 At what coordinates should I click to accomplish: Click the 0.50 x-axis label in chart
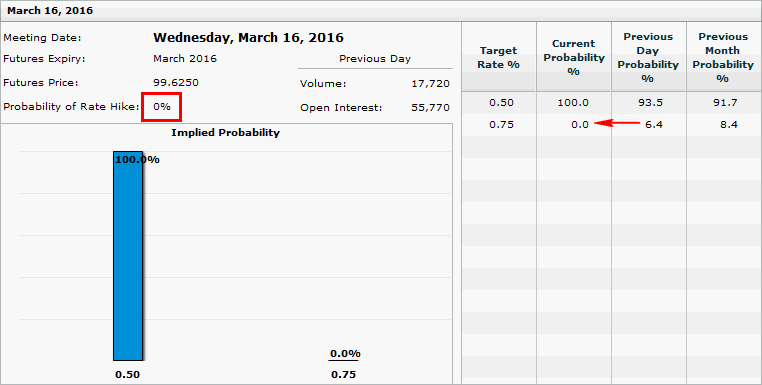coord(127,374)
